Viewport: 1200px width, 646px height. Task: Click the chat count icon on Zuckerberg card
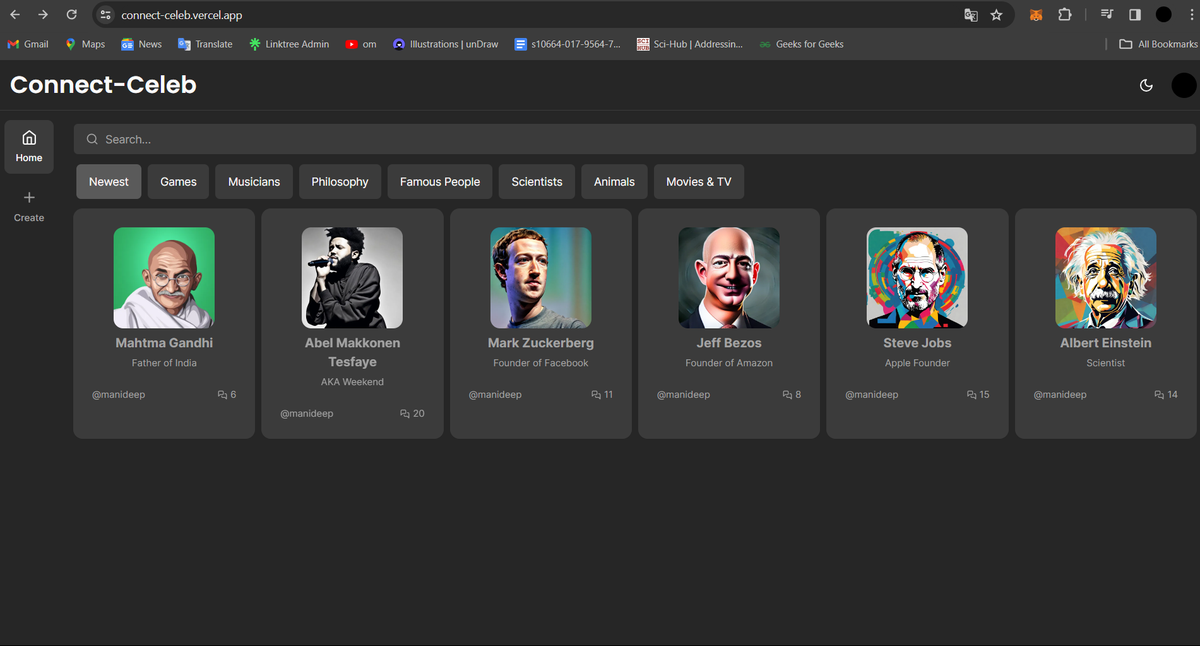pyautogui.click(x=596, y=395)
